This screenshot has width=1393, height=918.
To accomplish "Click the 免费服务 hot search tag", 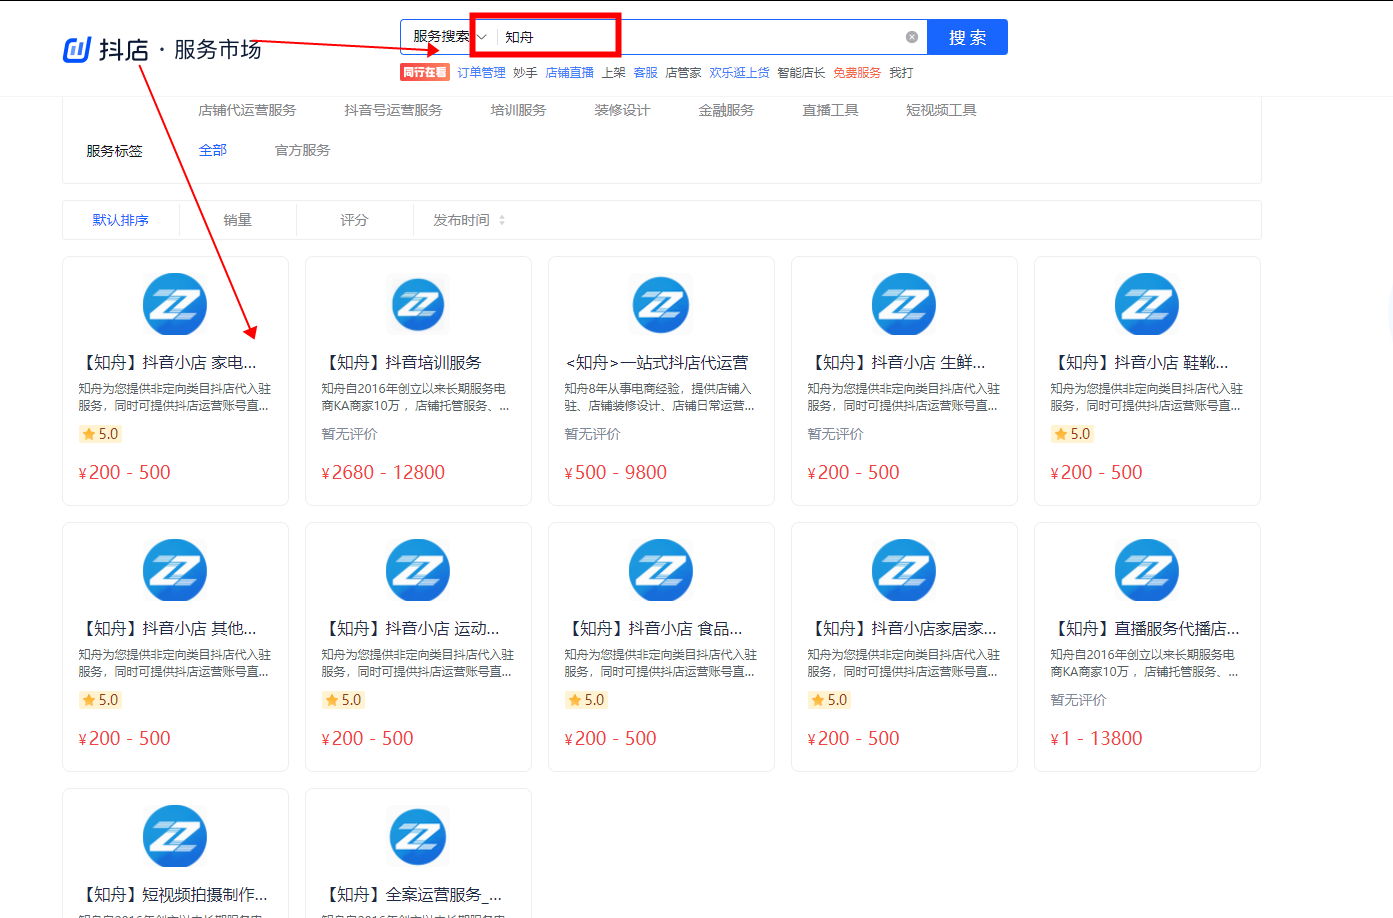I will (x=857, y=73).
